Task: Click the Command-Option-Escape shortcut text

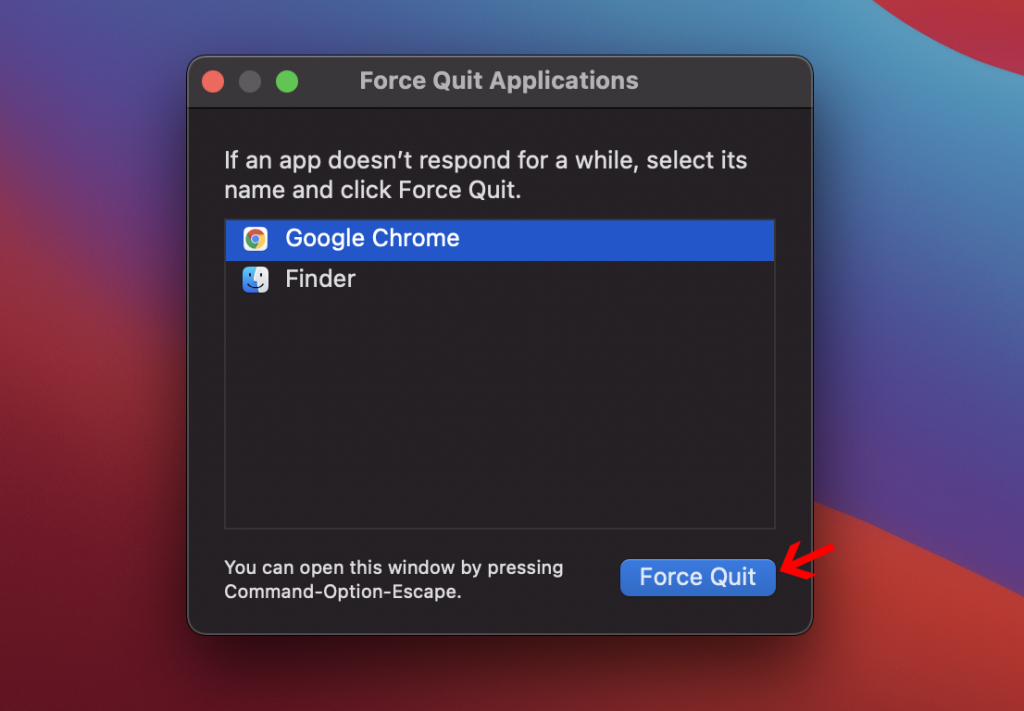Action: pos(343,591)
